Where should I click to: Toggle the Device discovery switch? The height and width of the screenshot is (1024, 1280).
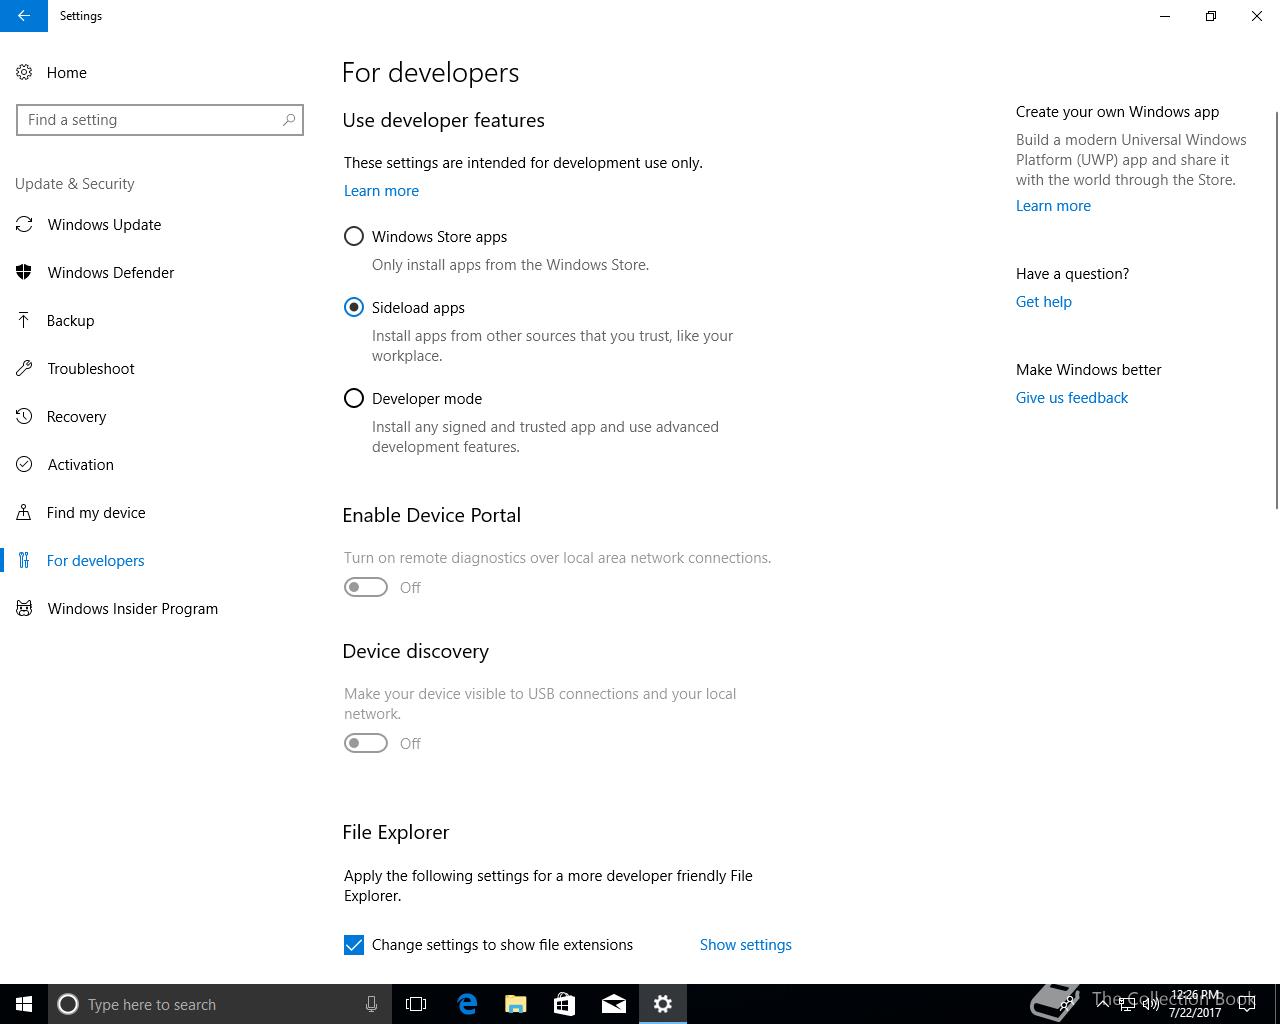(366, 744)
